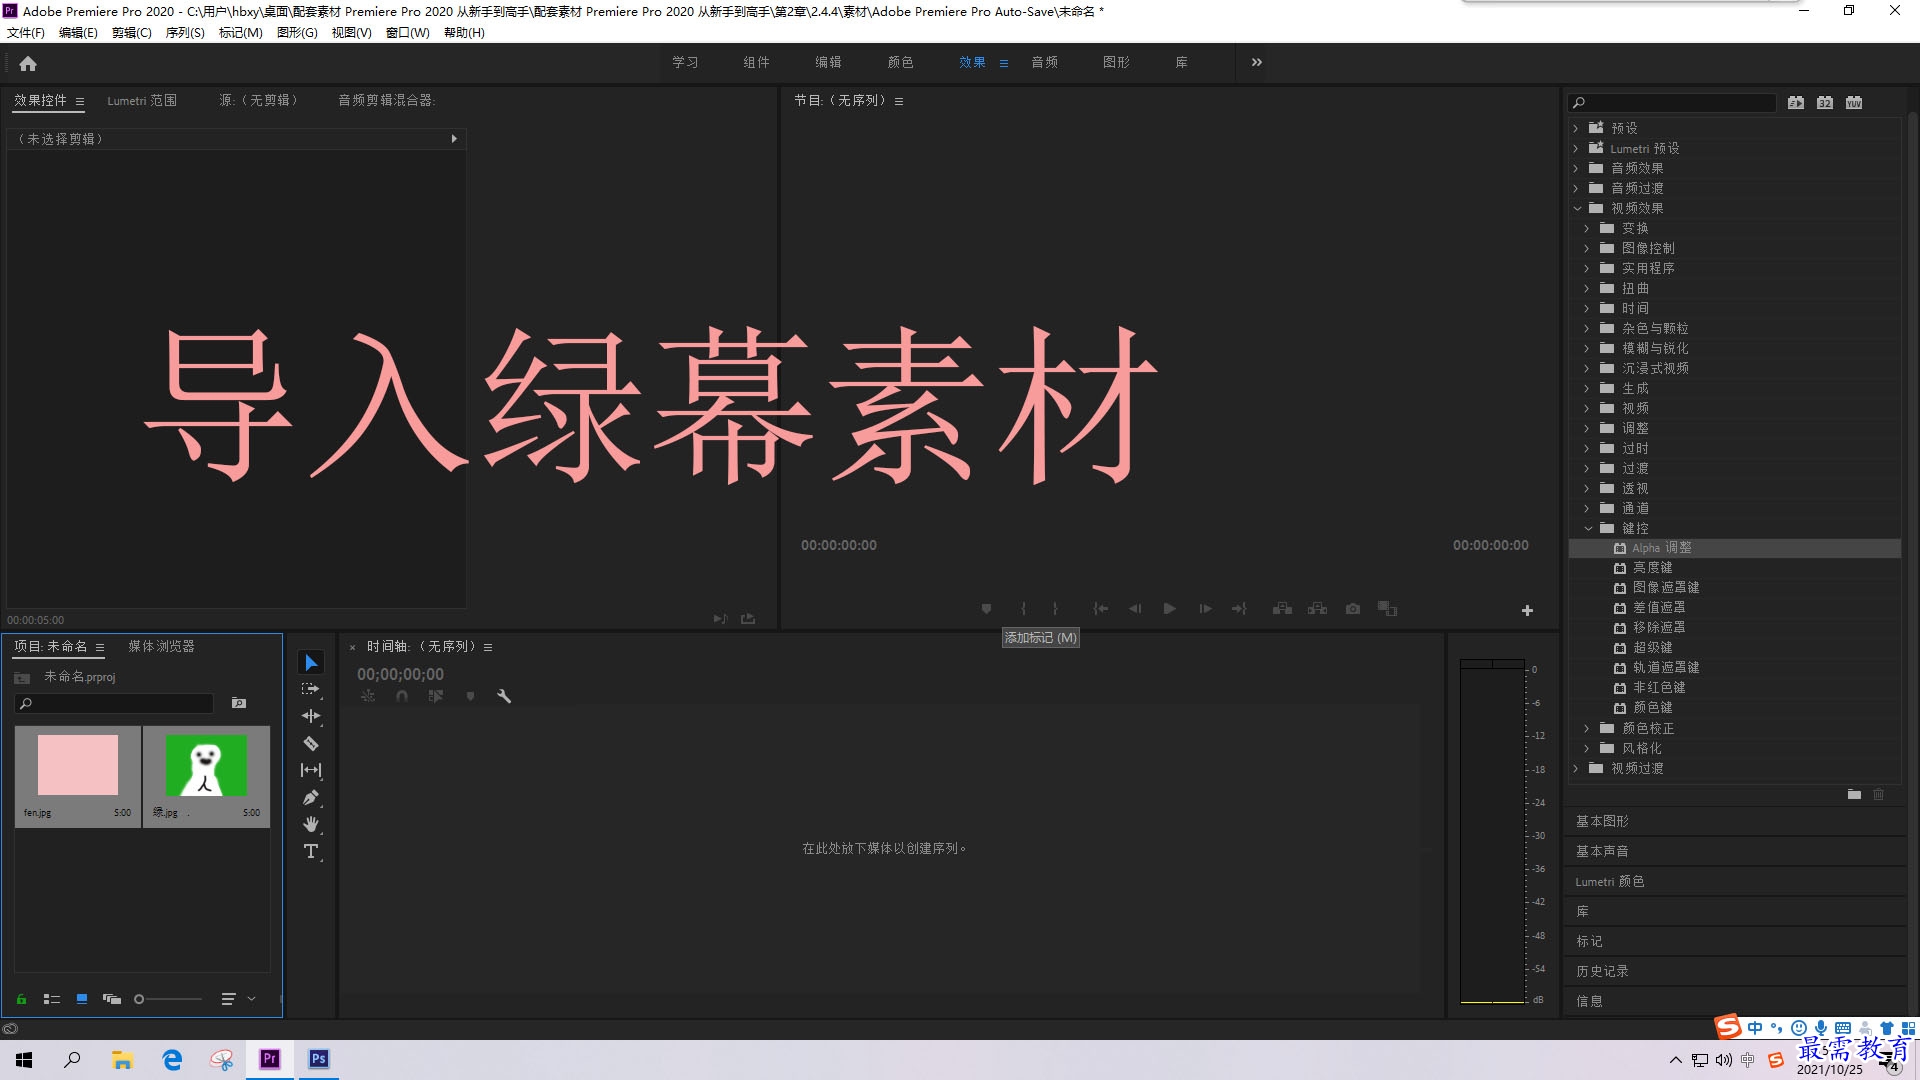
Task: Open the Sort Icons dropdown in Project panel
Action: (238, 999)
